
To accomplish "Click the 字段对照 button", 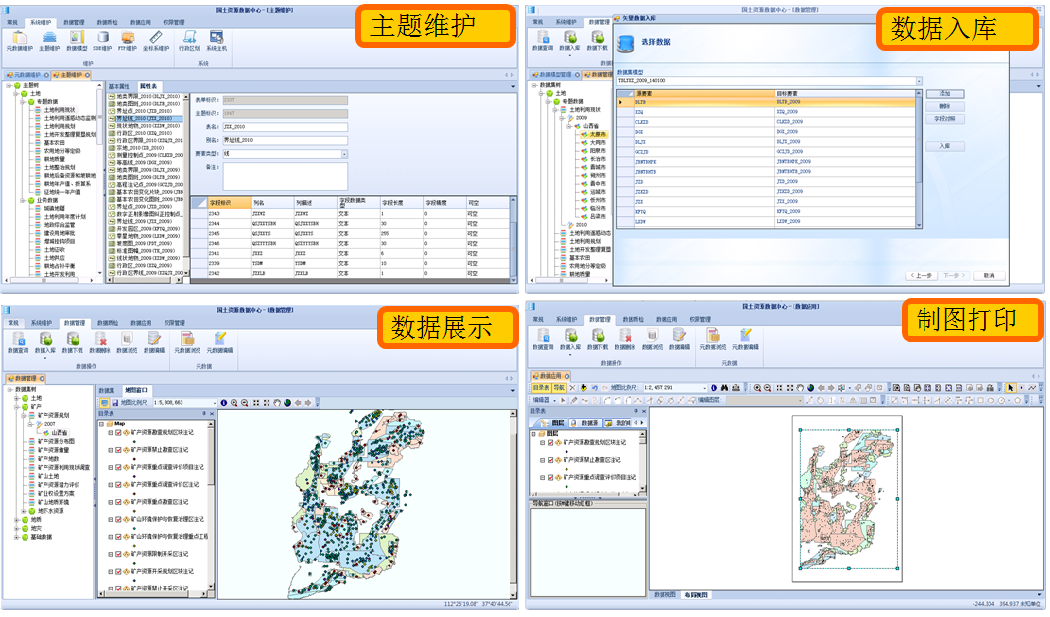I will point(944,119).
